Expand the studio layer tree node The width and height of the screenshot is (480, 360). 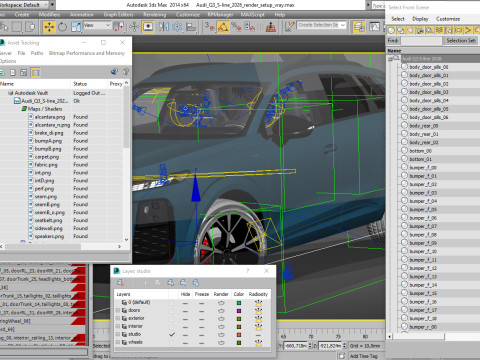(x=118, y=334)
